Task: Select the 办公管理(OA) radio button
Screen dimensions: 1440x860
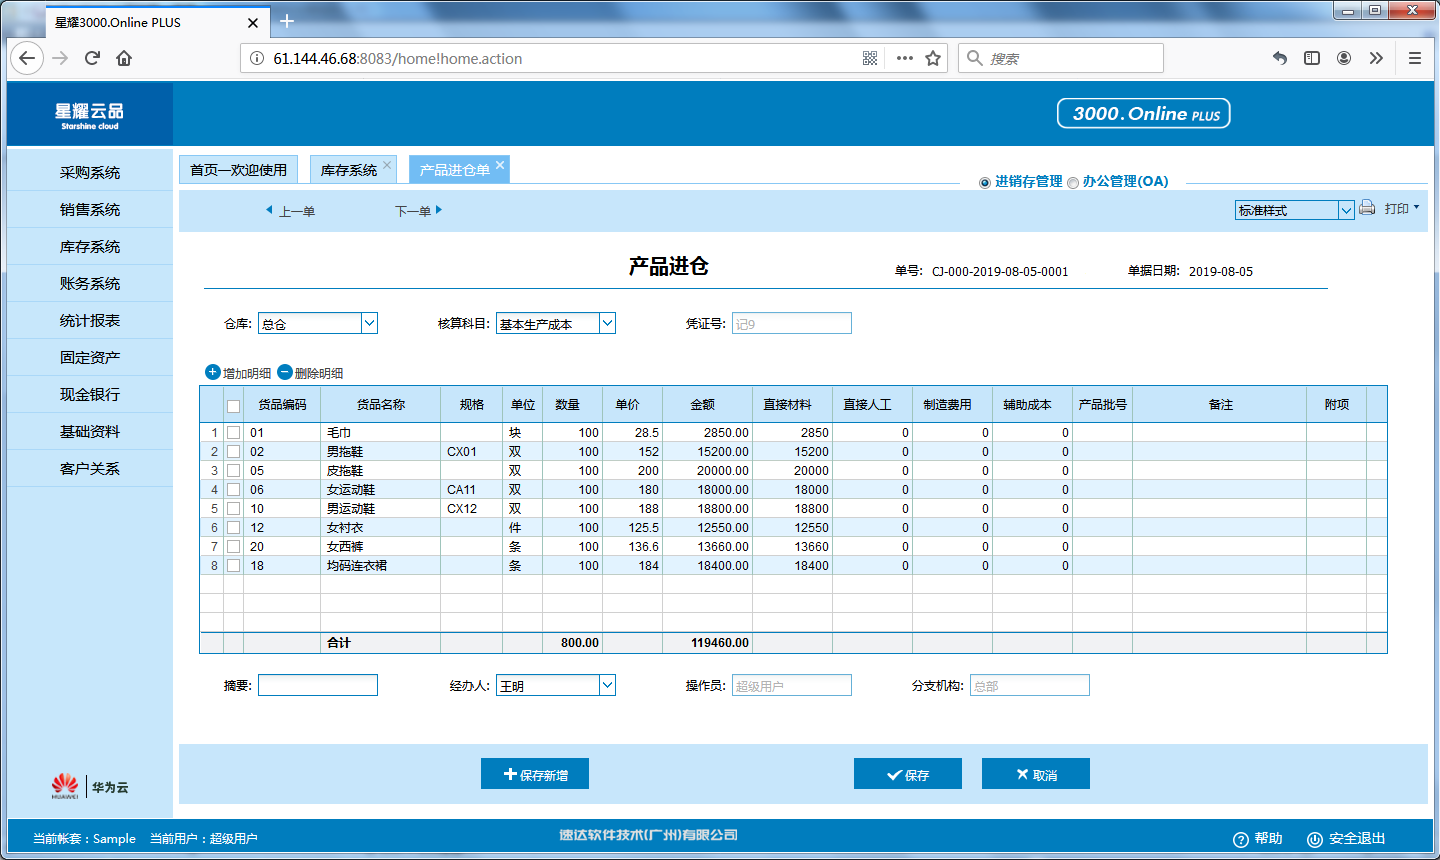Action: click(1073, 183)
